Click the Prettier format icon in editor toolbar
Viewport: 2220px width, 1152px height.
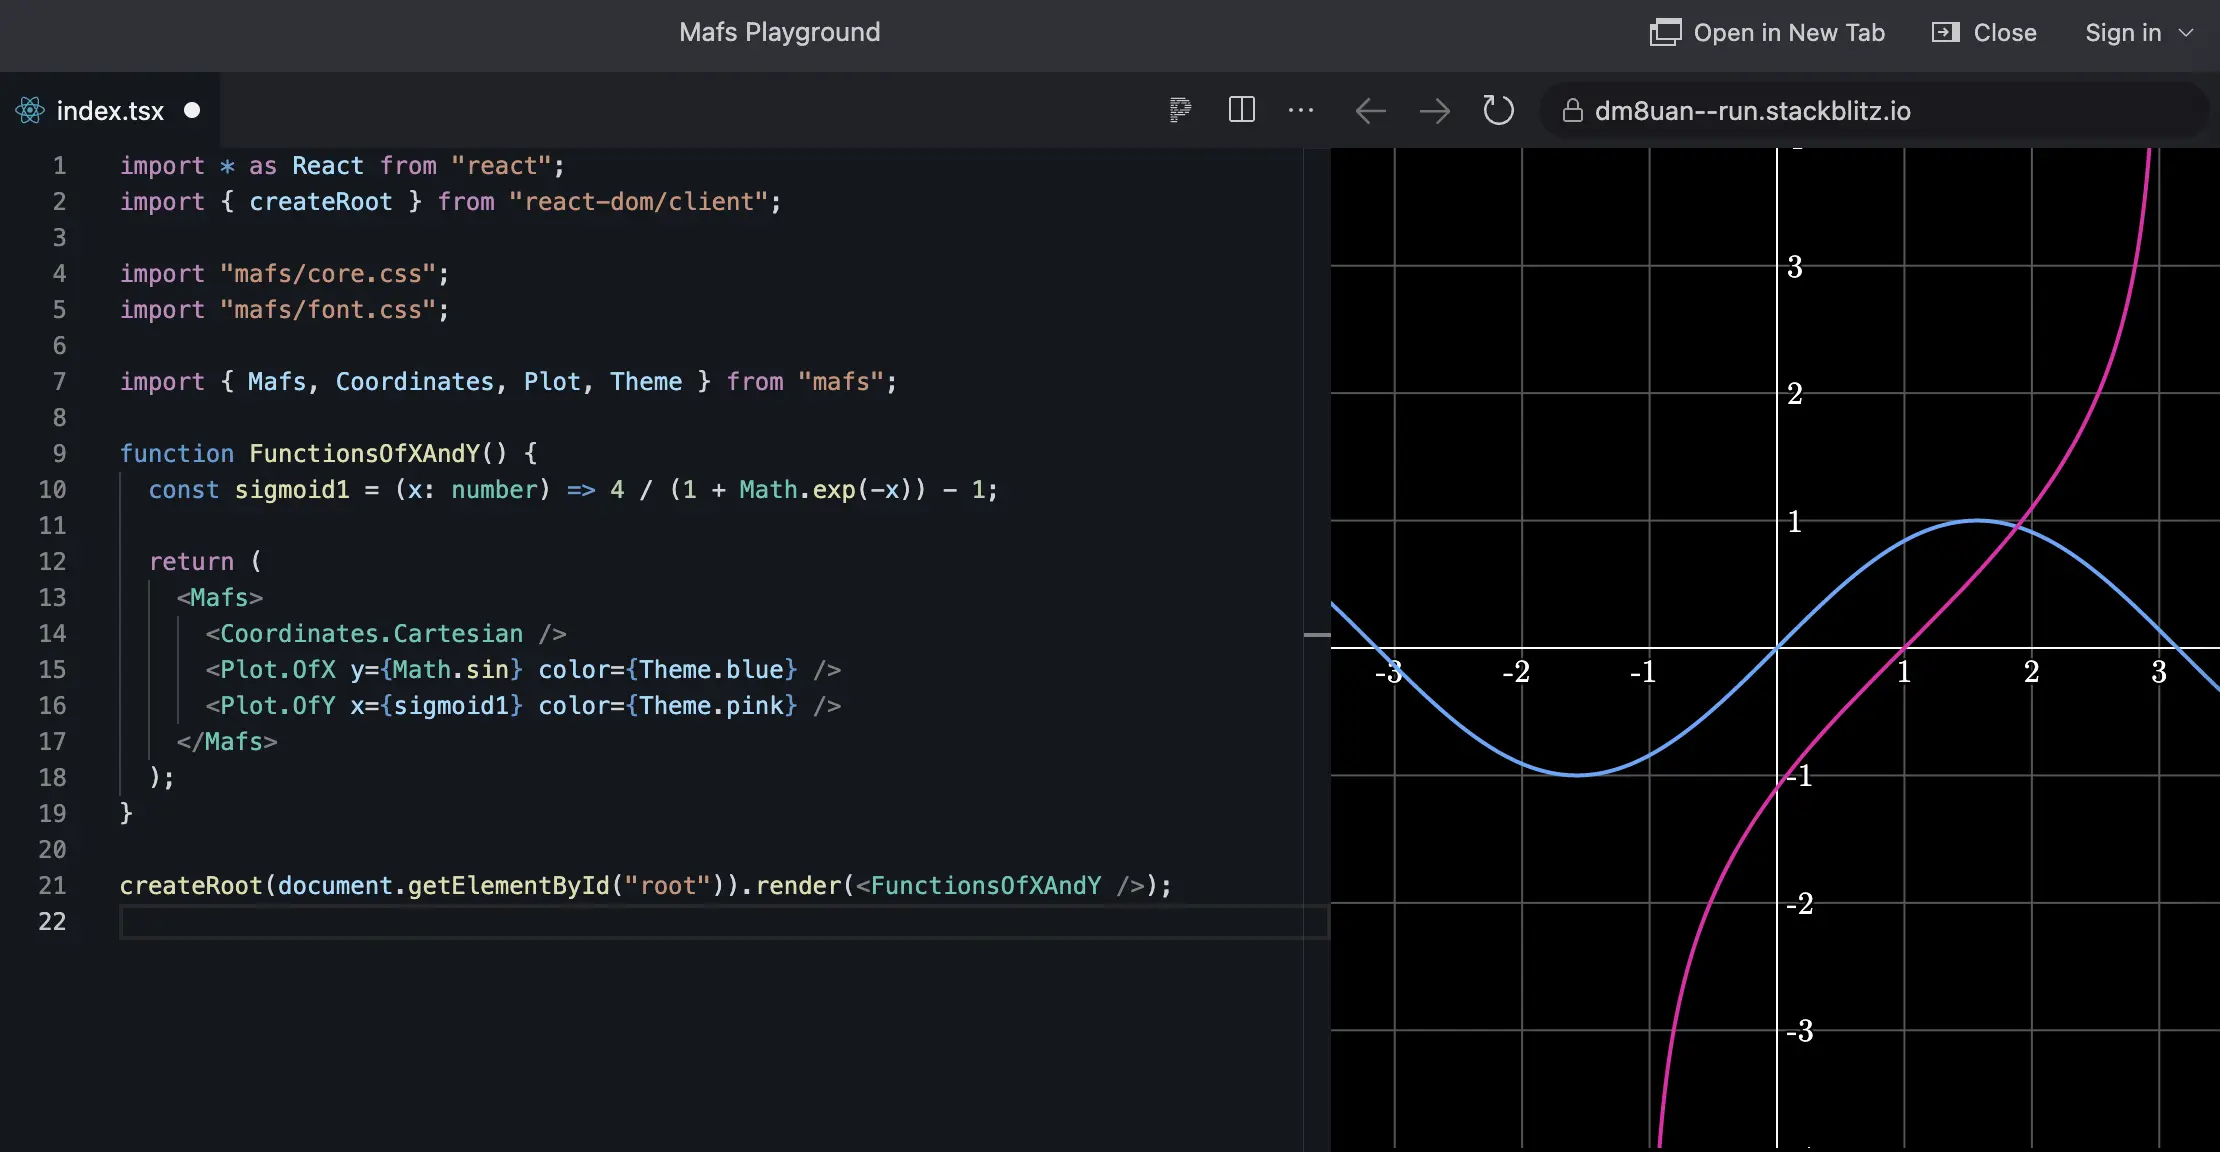1180,110
